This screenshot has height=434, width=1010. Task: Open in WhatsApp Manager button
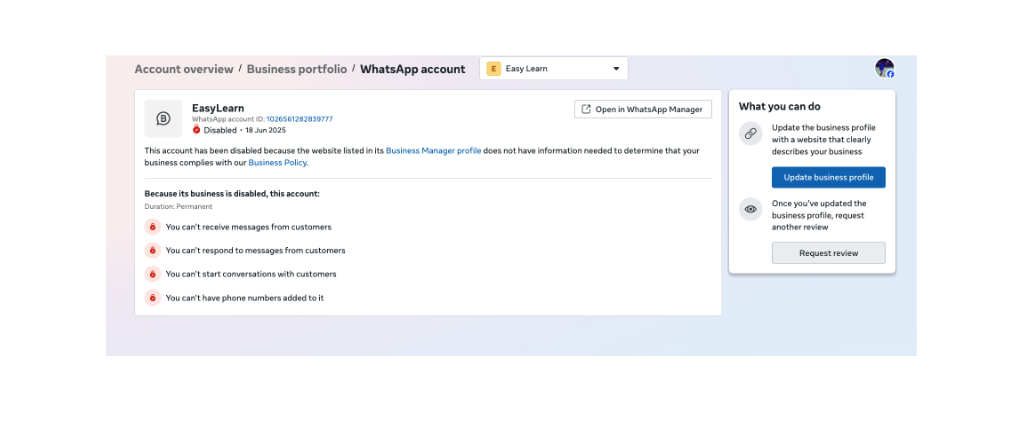pyautogui.click(x=643, y=109)
